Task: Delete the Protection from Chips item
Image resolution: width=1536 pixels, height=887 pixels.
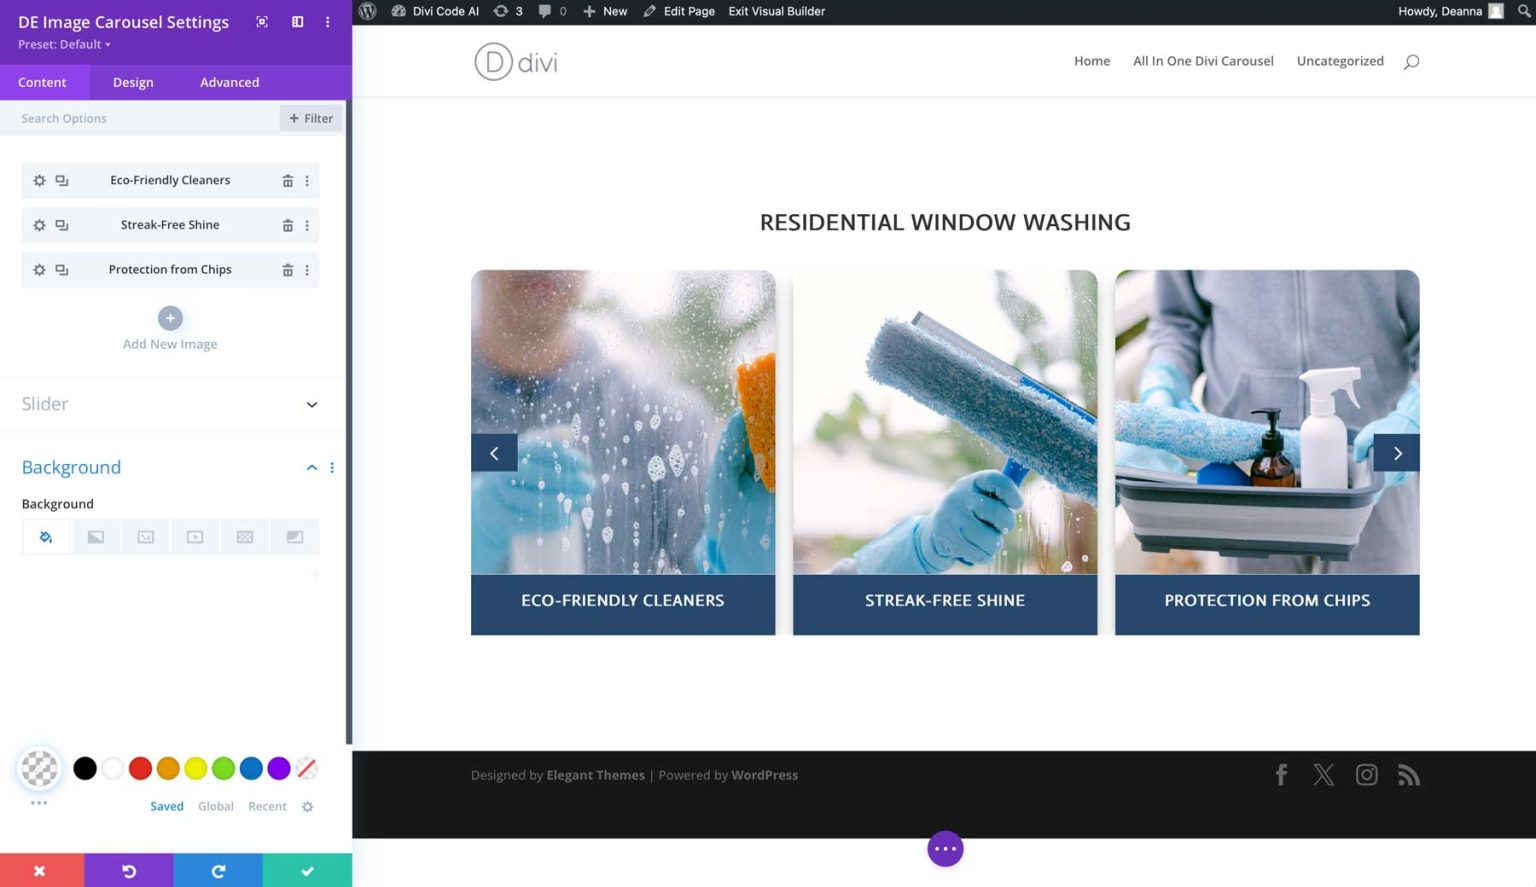Action: click(x=288, y=269)
